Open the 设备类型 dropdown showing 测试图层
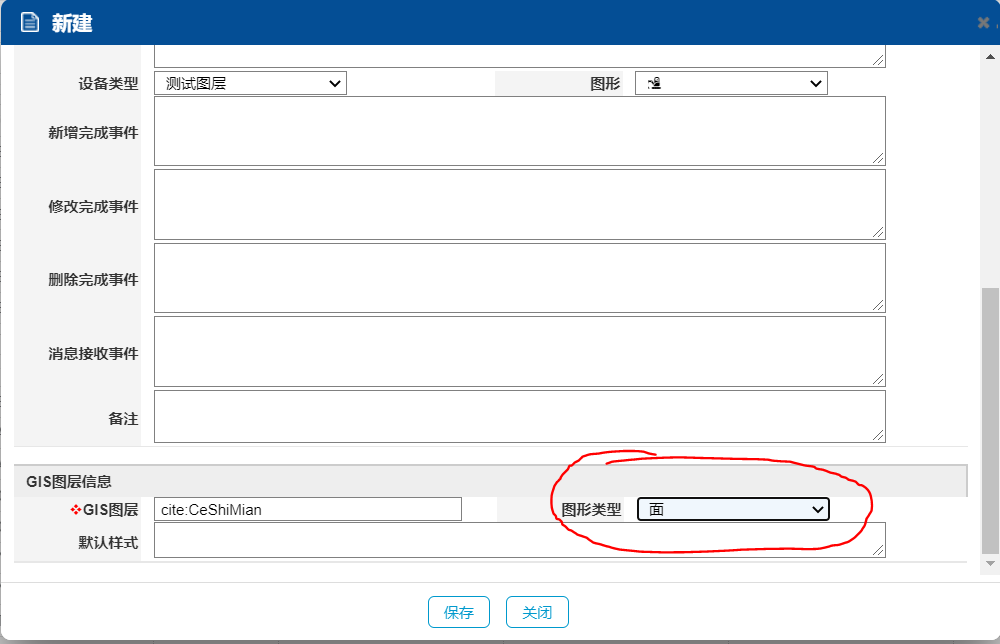The height and width of the screenshot is (644, 1000). [x=250, y=84]
